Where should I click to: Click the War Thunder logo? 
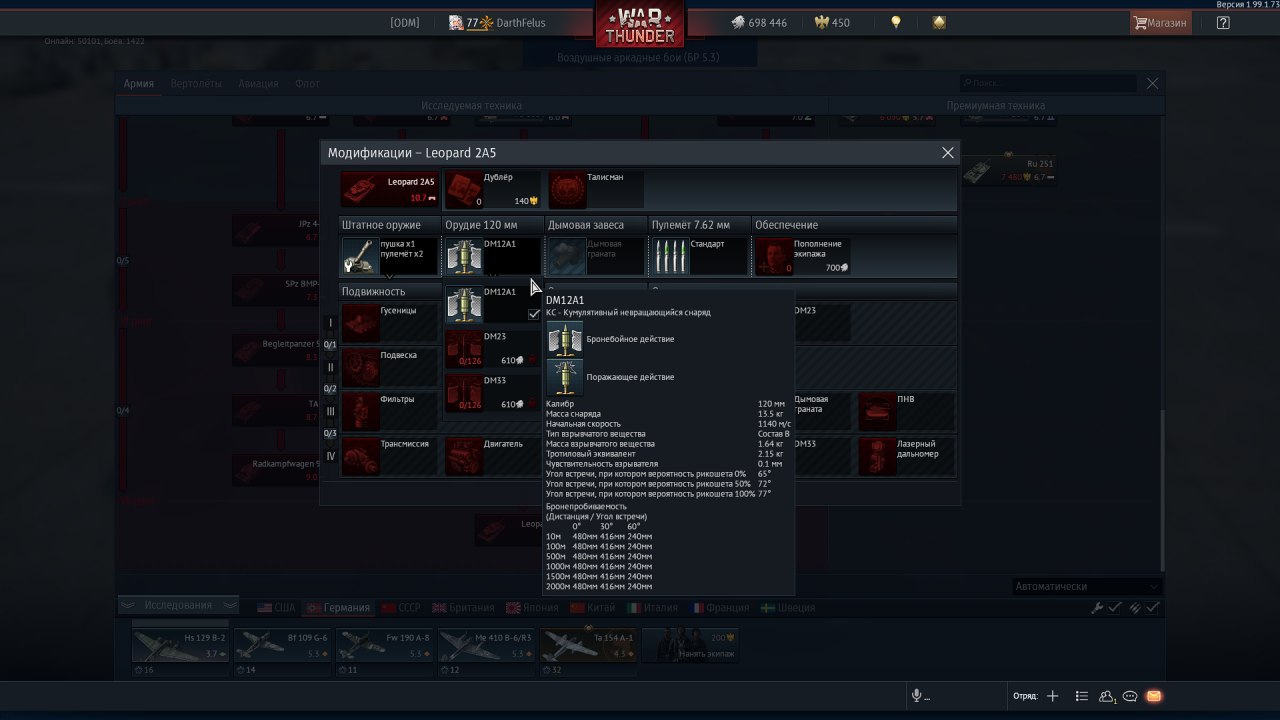pyautogui.click(x=640, y=25)
